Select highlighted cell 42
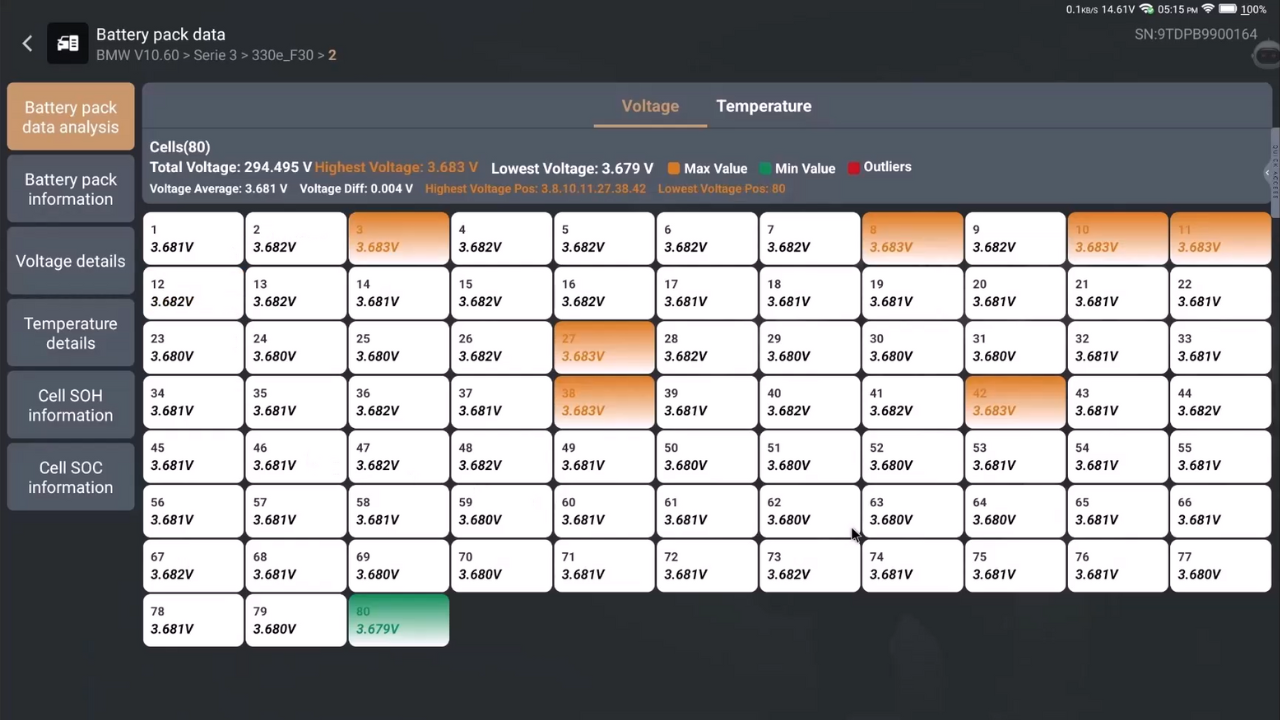1280x720 pixels. pos(1015,402)
